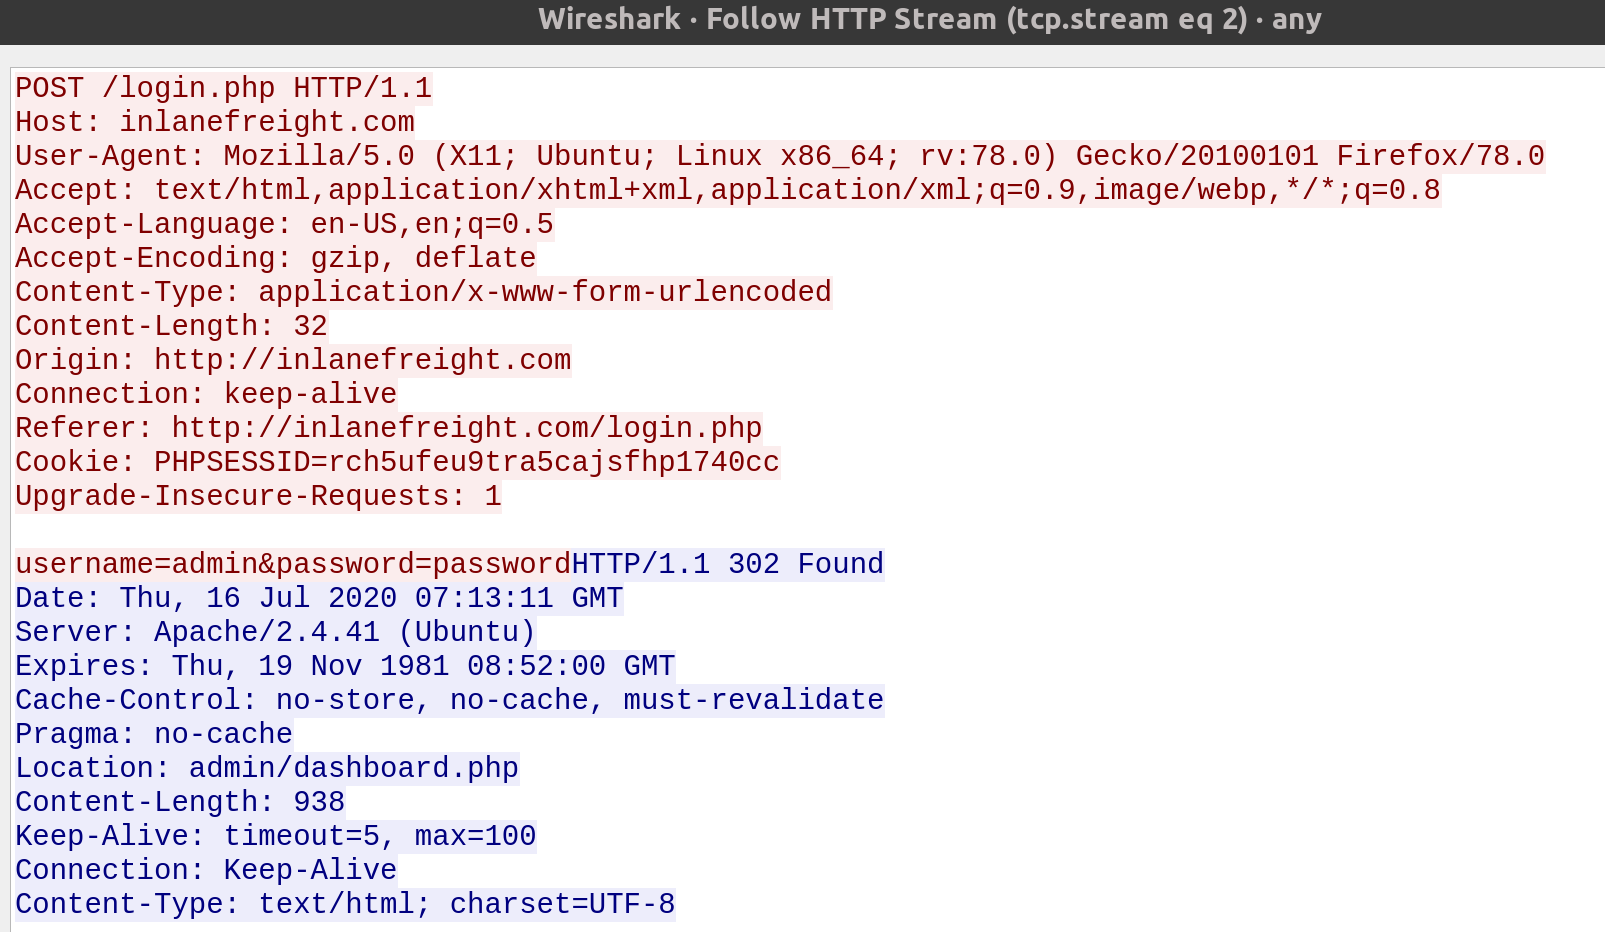Click the PHPSESSID cookie line
This screenshot has height=932, width=1605.
pyautogui.click(x=397, y=462)
